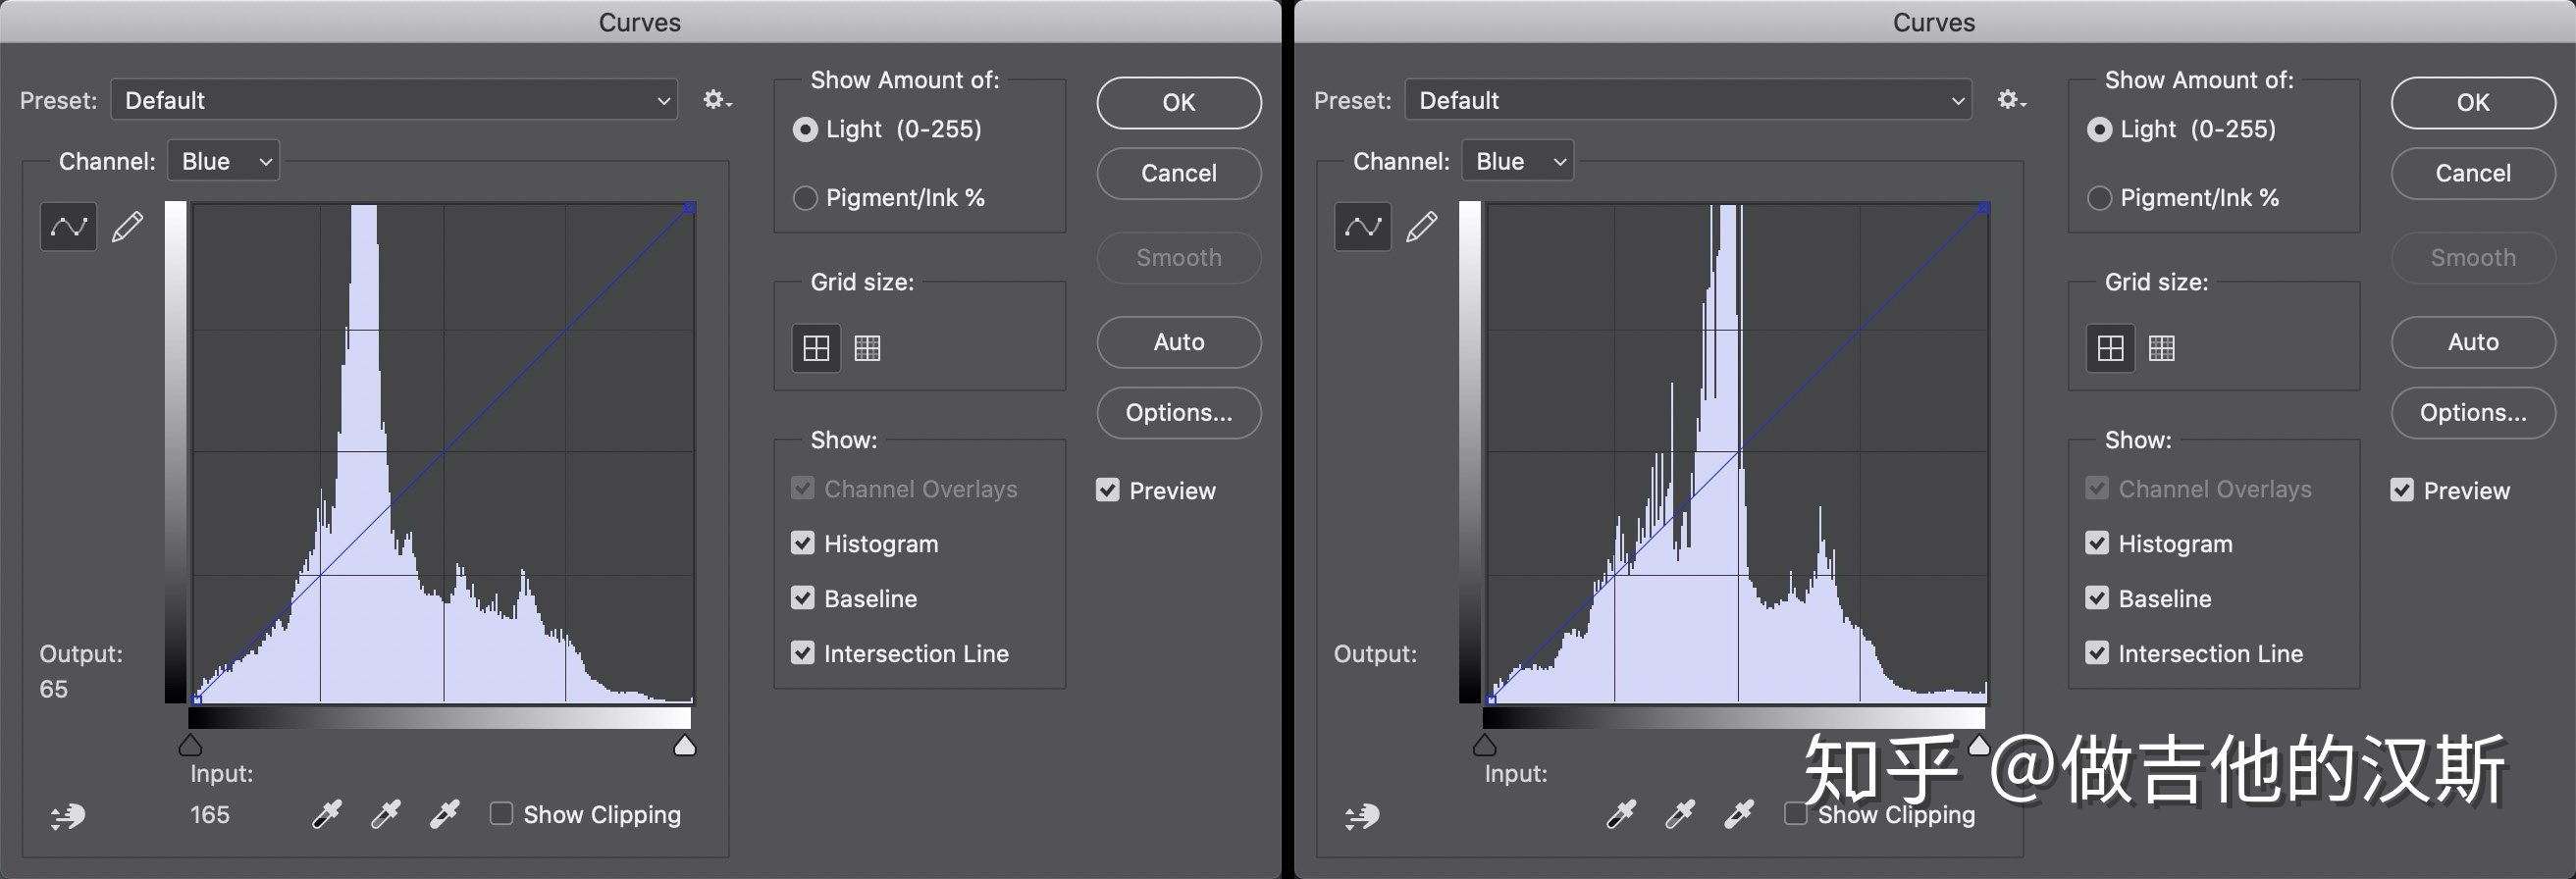Open the Channel dropdown in right dialog
2576x879 pixels.
point(1517,161)
